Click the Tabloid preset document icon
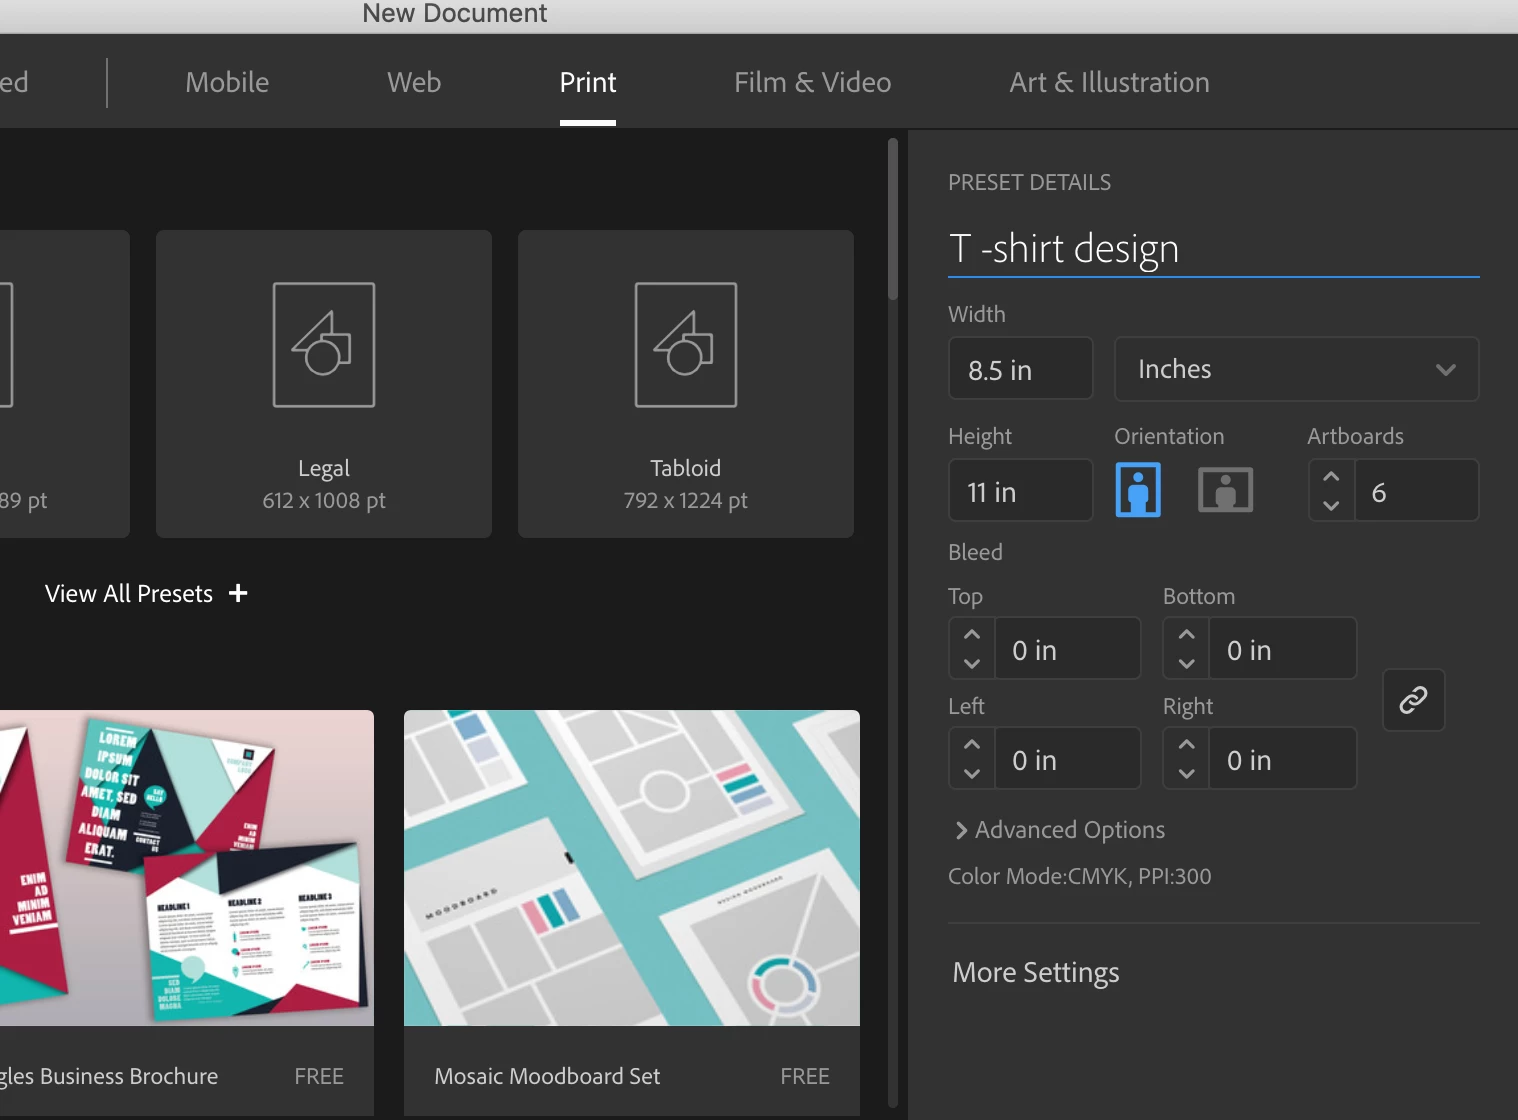 (x=686, y=344)
